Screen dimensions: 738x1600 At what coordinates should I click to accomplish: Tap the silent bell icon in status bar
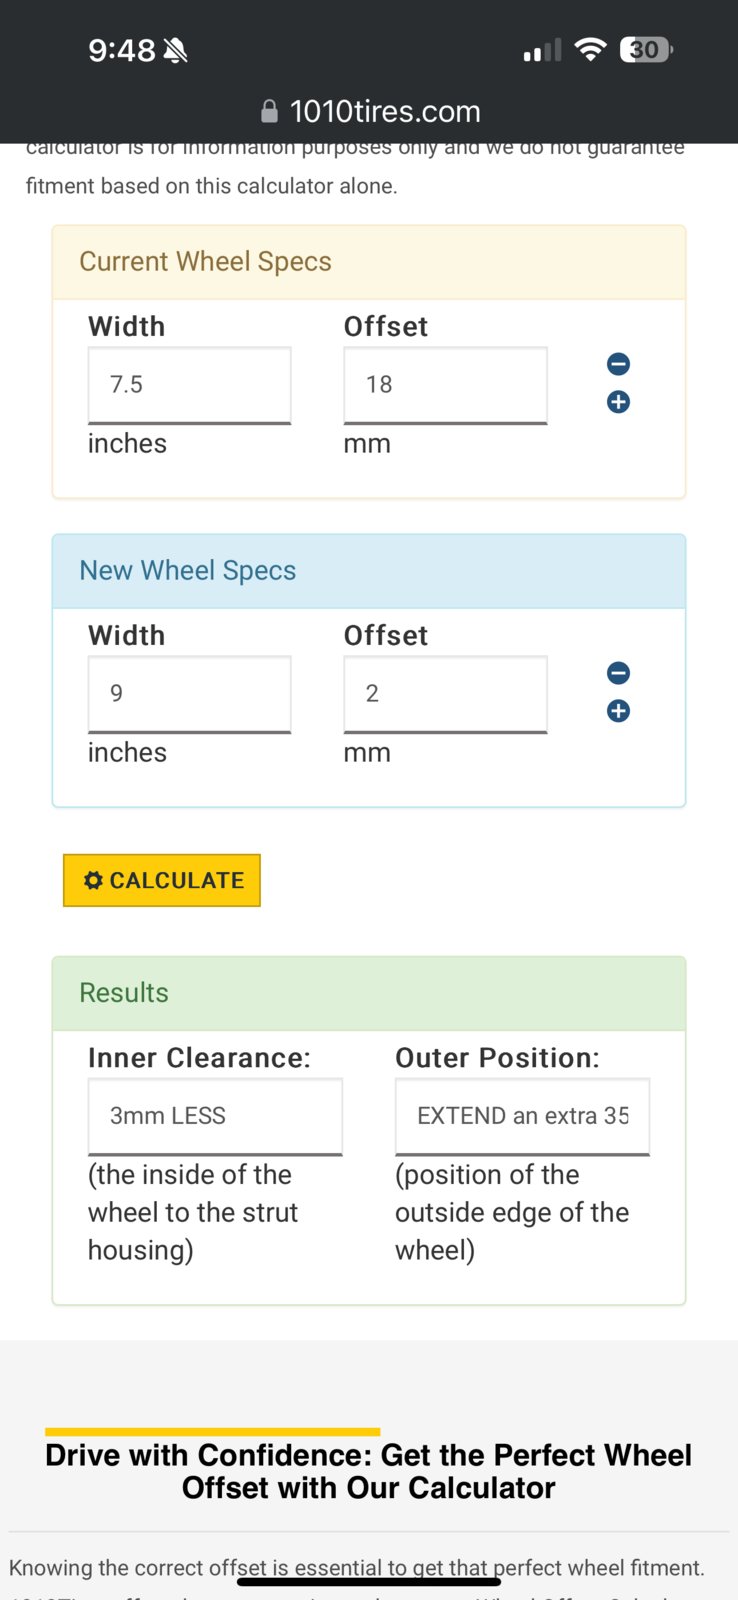point(175,50)
